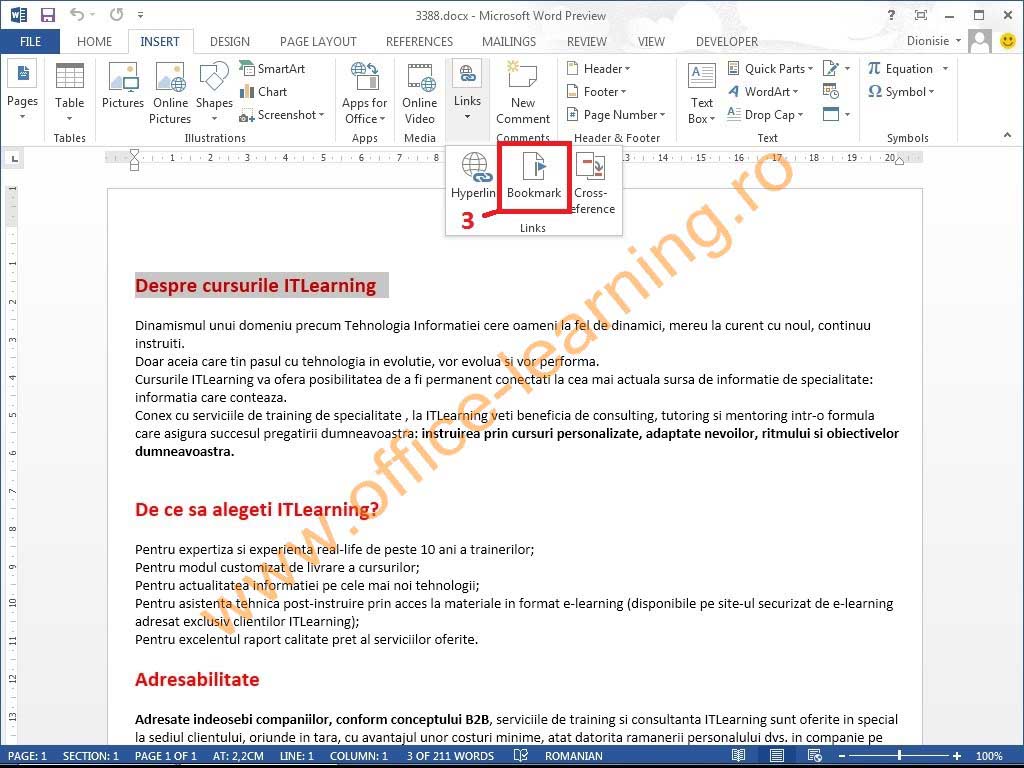Screen dimensions: 1024x768
Task: Insert a SmartArt graphic
Action: [272, 69]
